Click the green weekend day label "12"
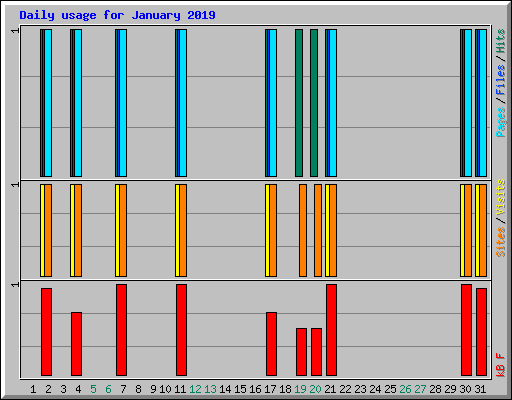 [x=195, y=389]
